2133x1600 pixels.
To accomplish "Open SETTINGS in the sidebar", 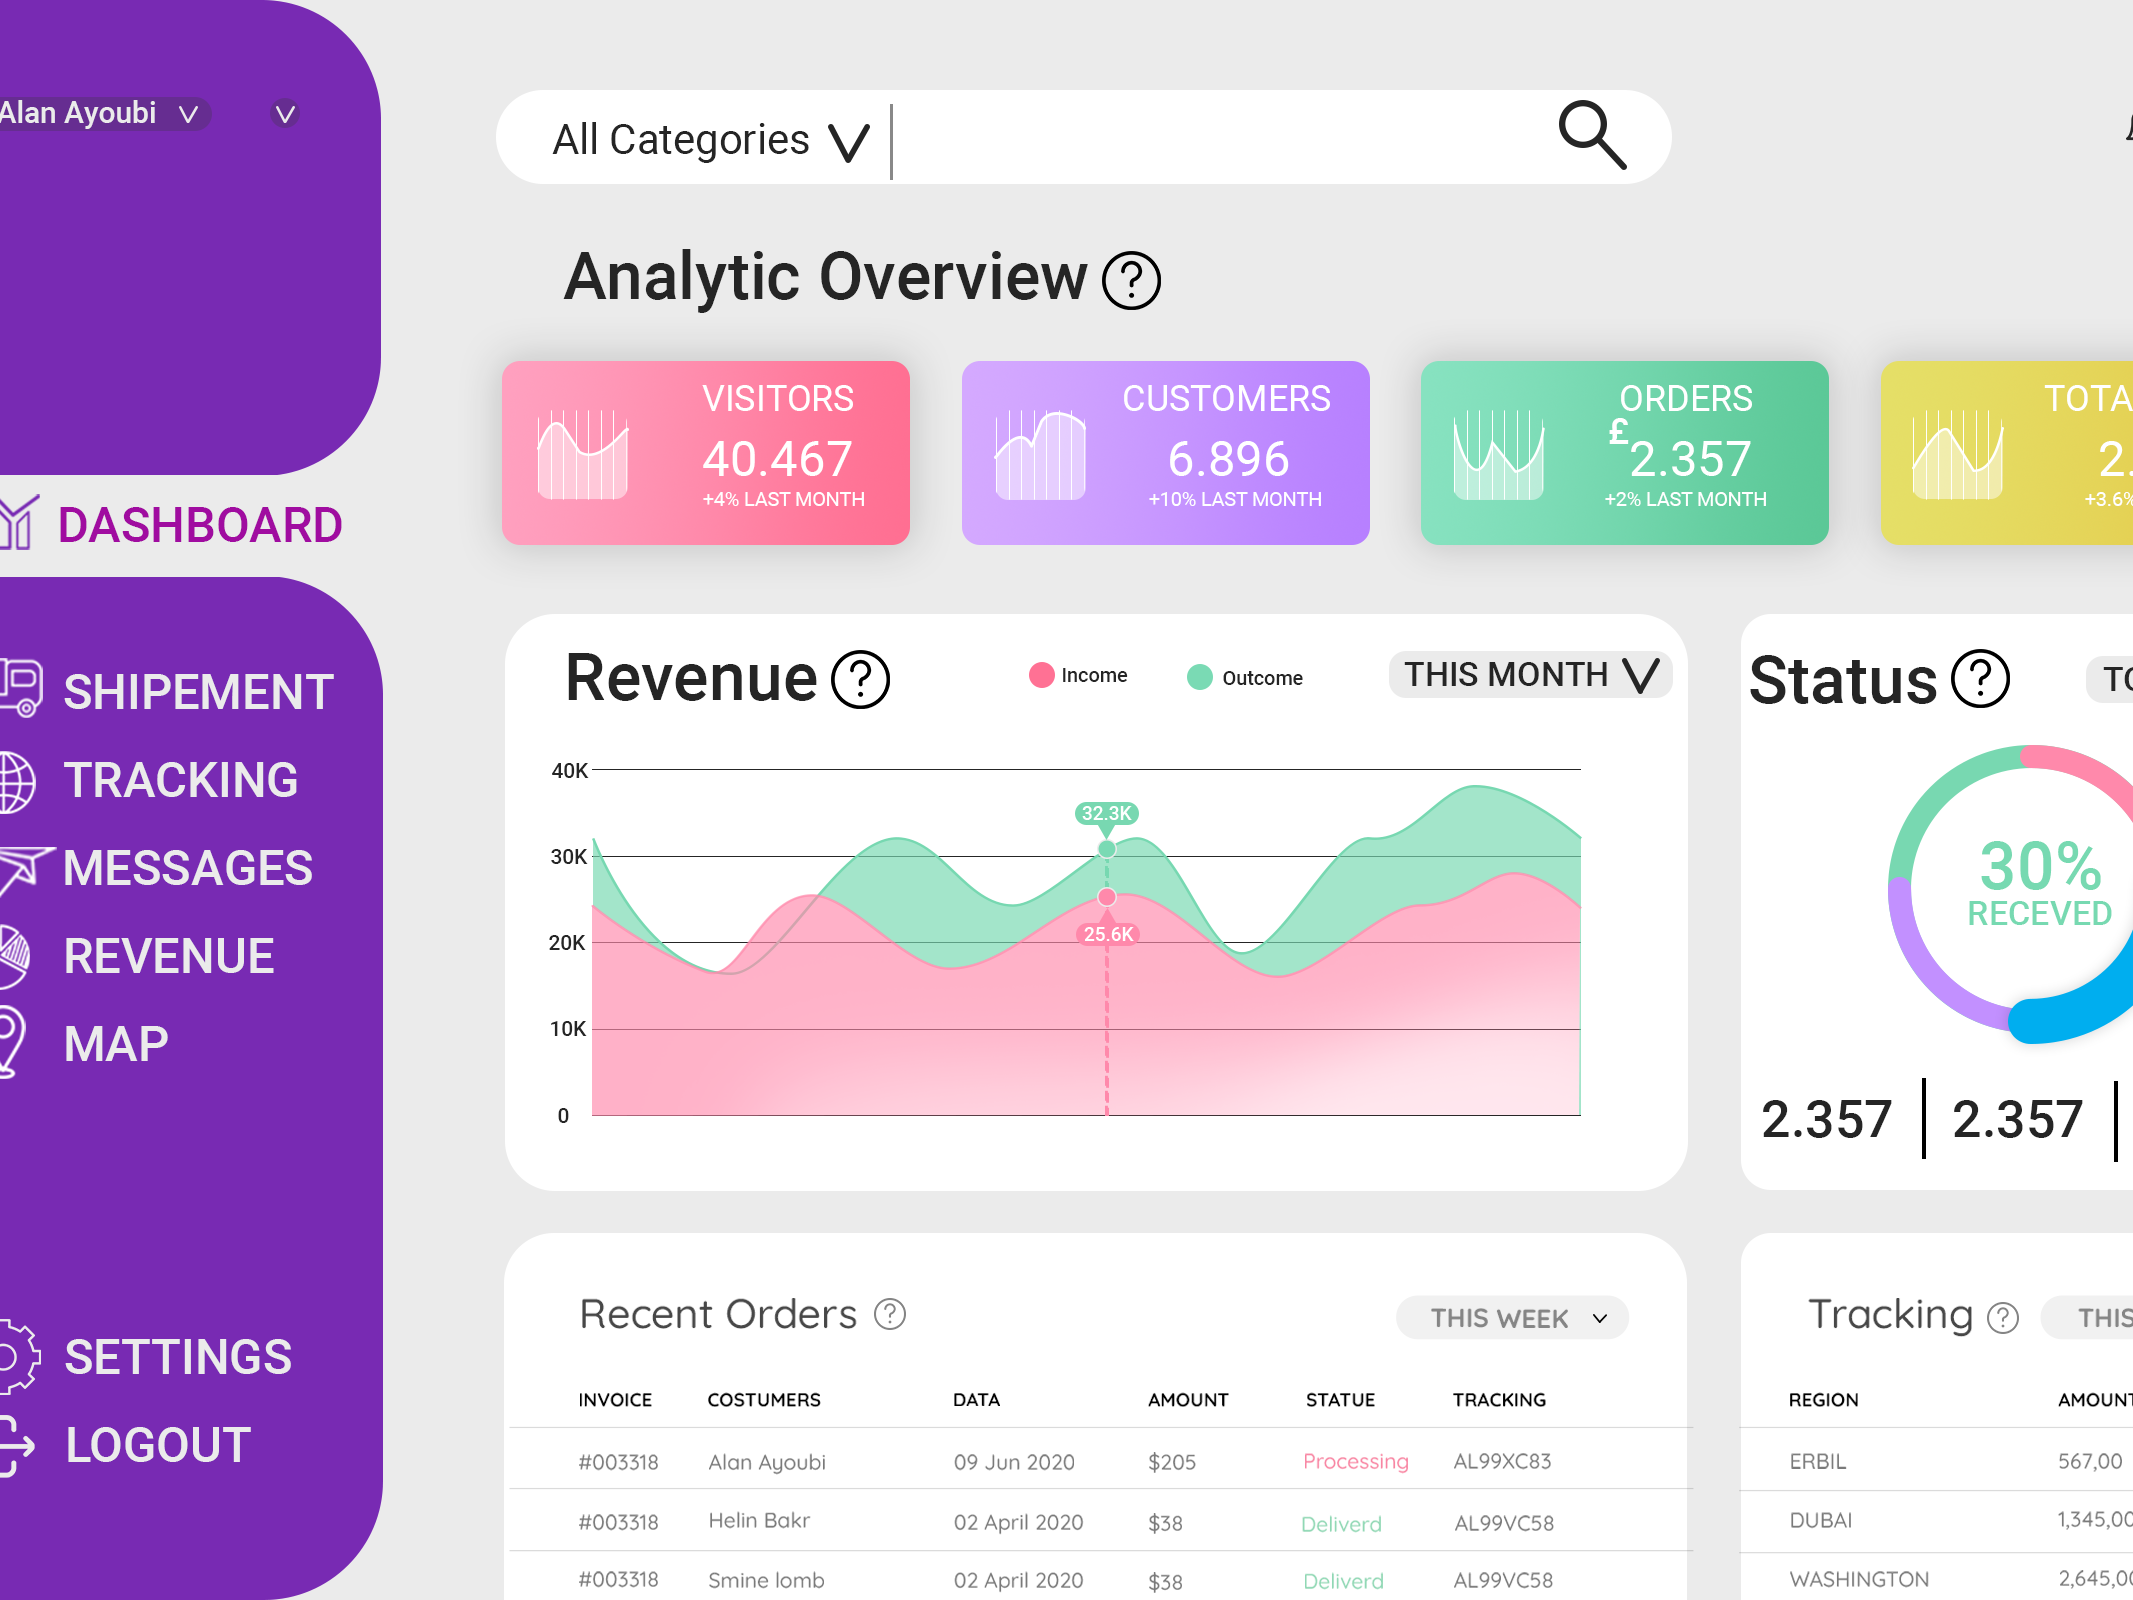I will (178, 1357).
